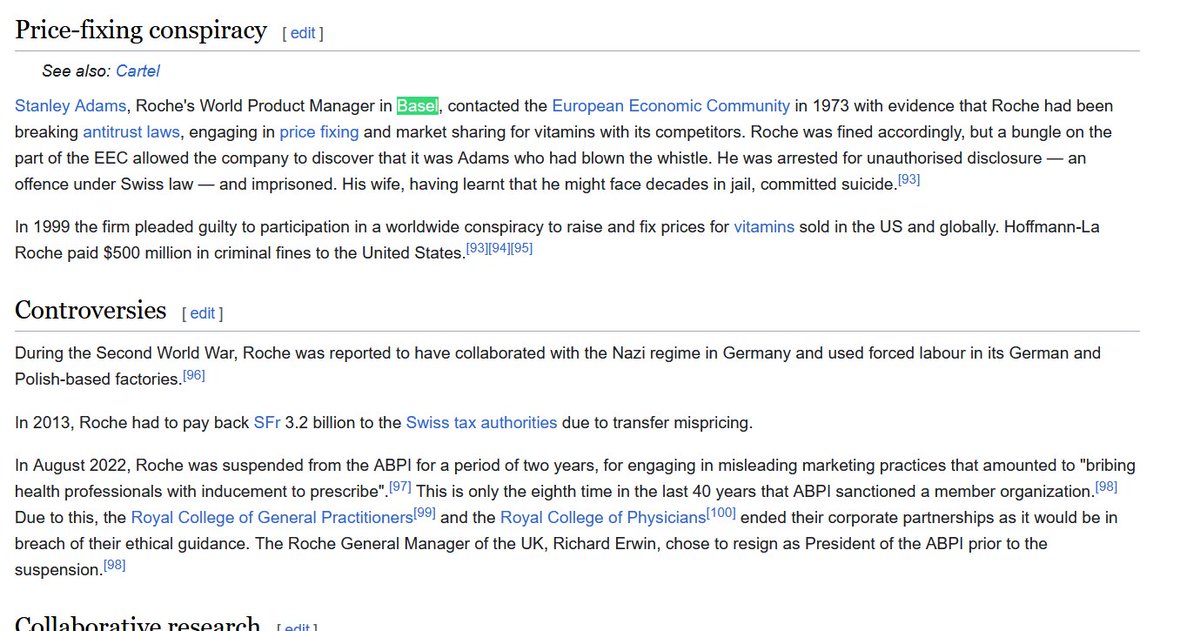This screenshot has width=1200, height=631.
Task: Jump to citation 97 reference
Action: click(x=400, y=487)
